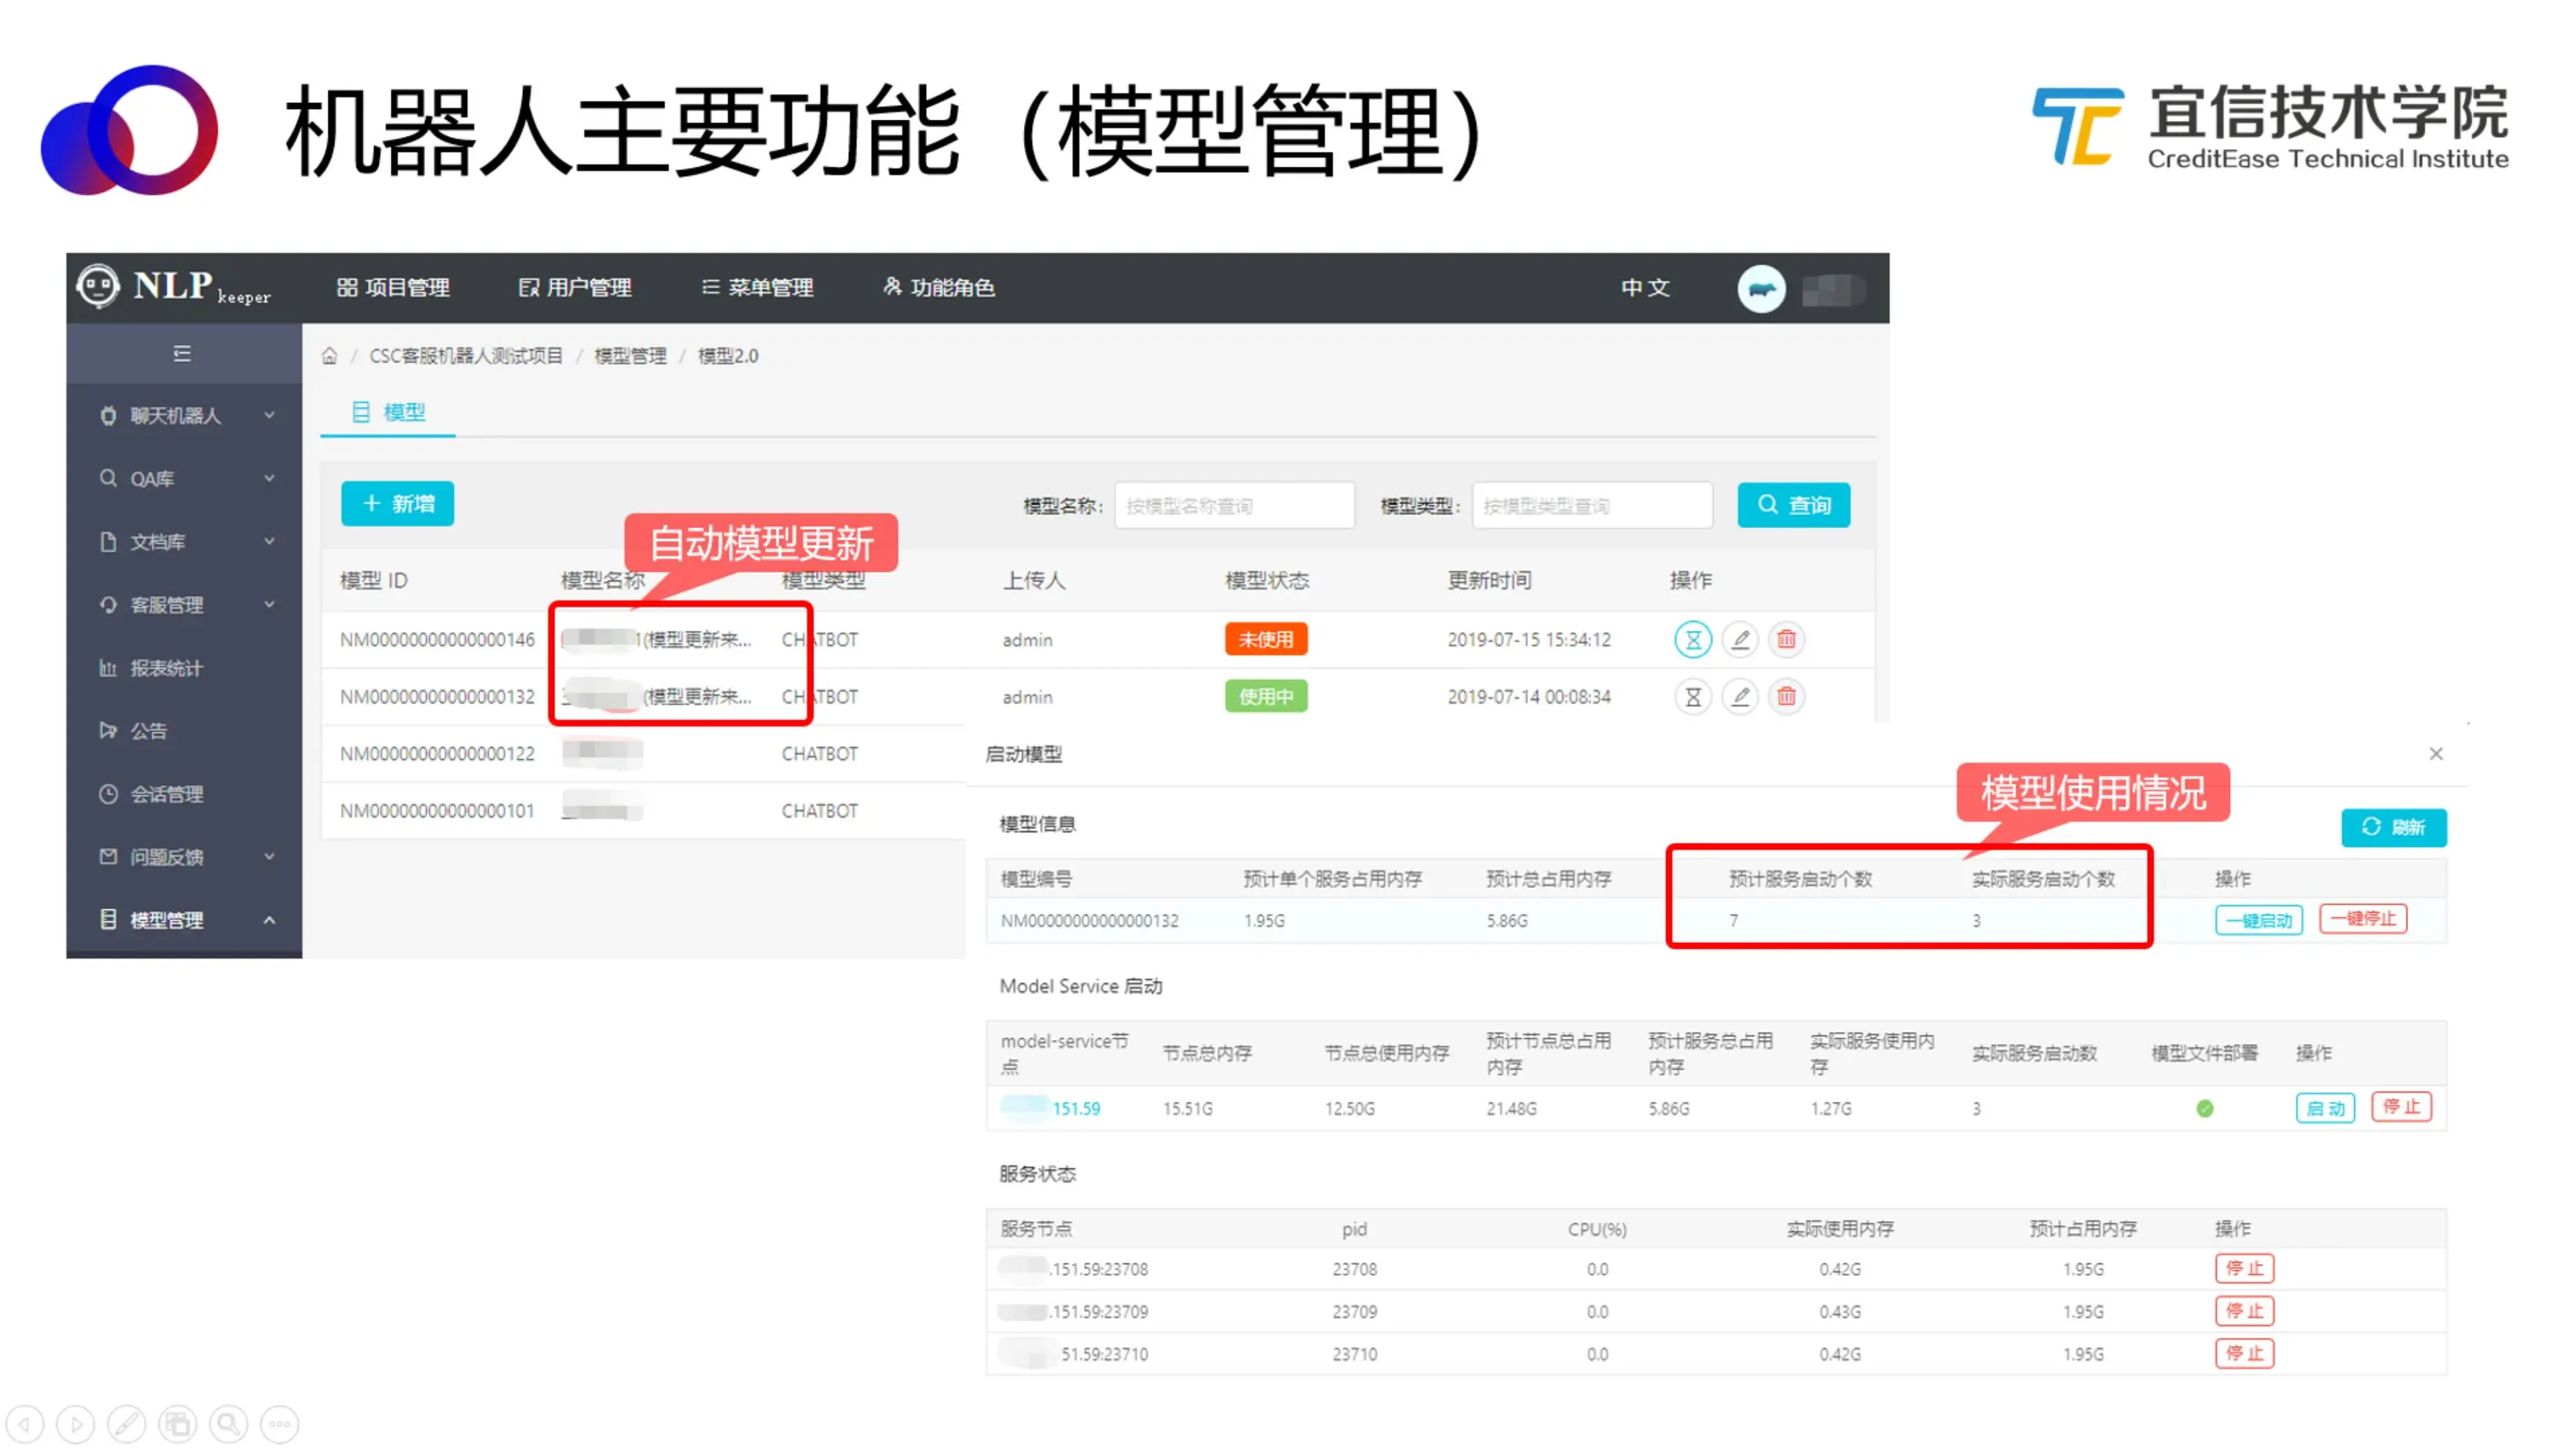Click the home breadcrumb icon

coord(329,356)
